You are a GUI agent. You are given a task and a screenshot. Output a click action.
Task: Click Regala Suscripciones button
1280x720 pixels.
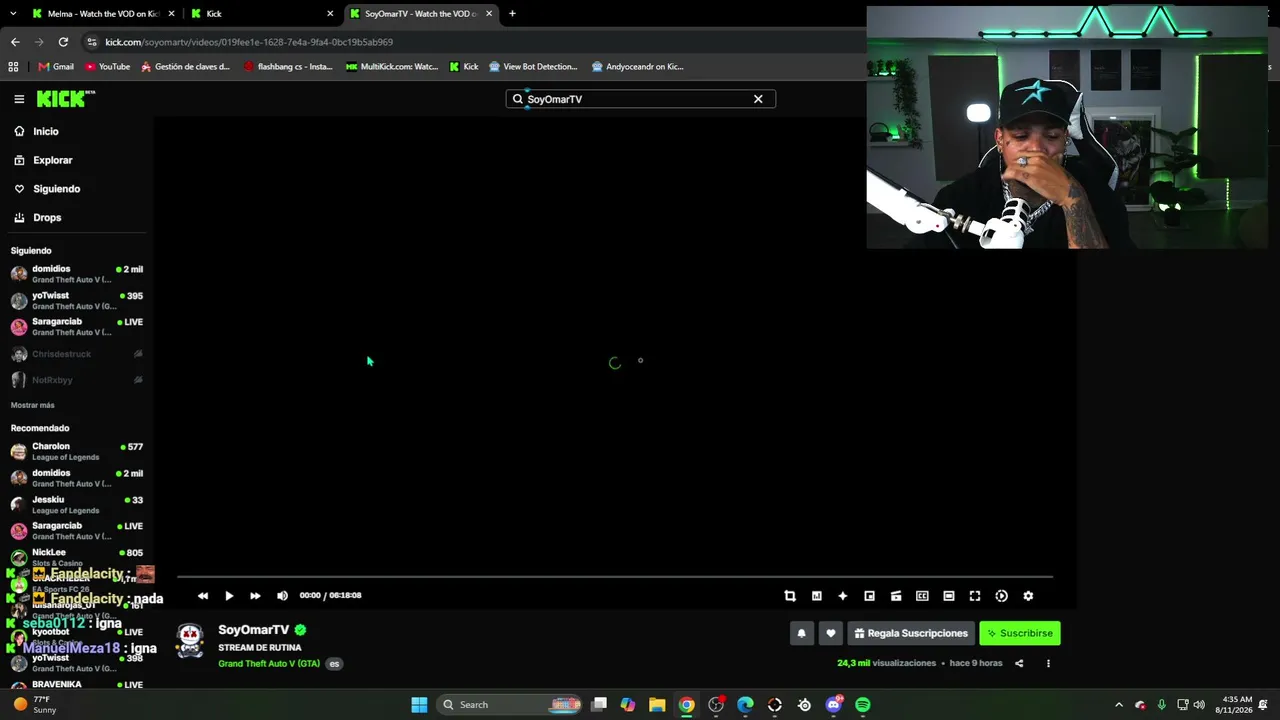pos(911,633)
